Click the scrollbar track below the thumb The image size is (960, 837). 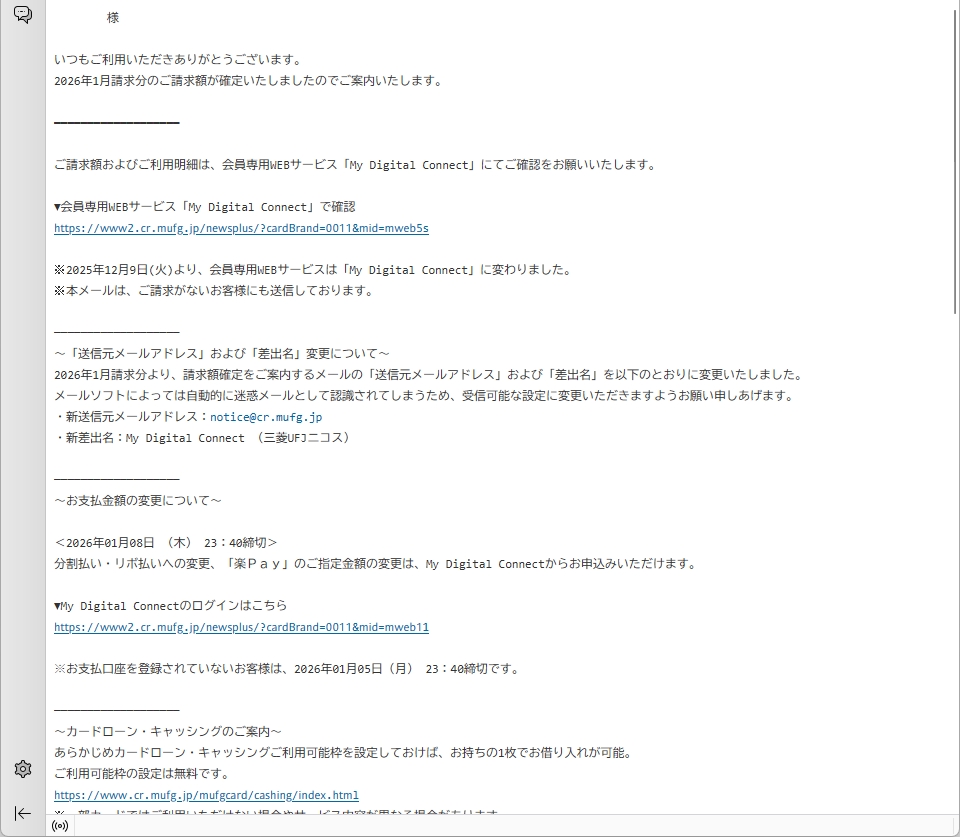coord(954,560)
